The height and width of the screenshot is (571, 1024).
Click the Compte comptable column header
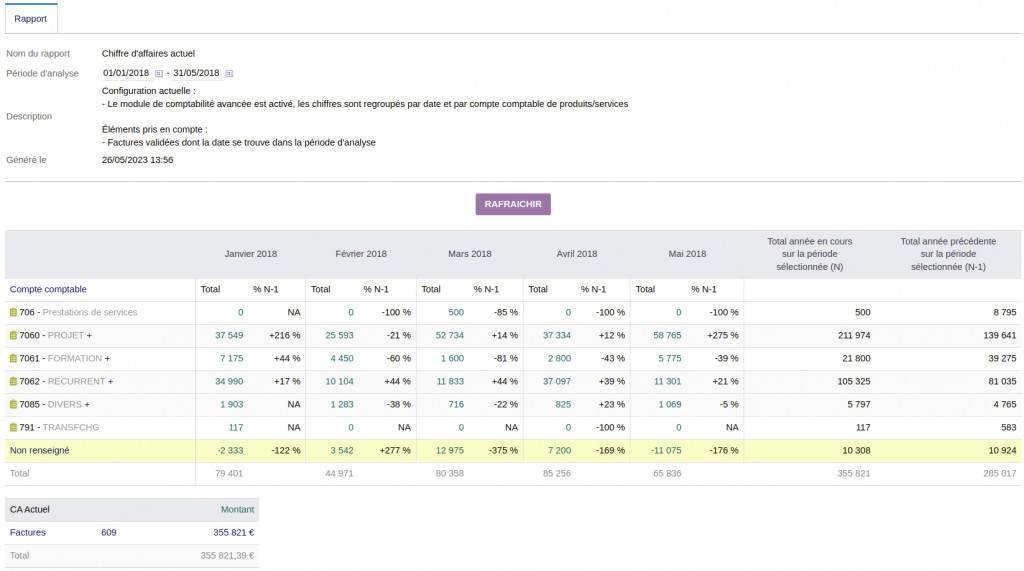(48, 289)
